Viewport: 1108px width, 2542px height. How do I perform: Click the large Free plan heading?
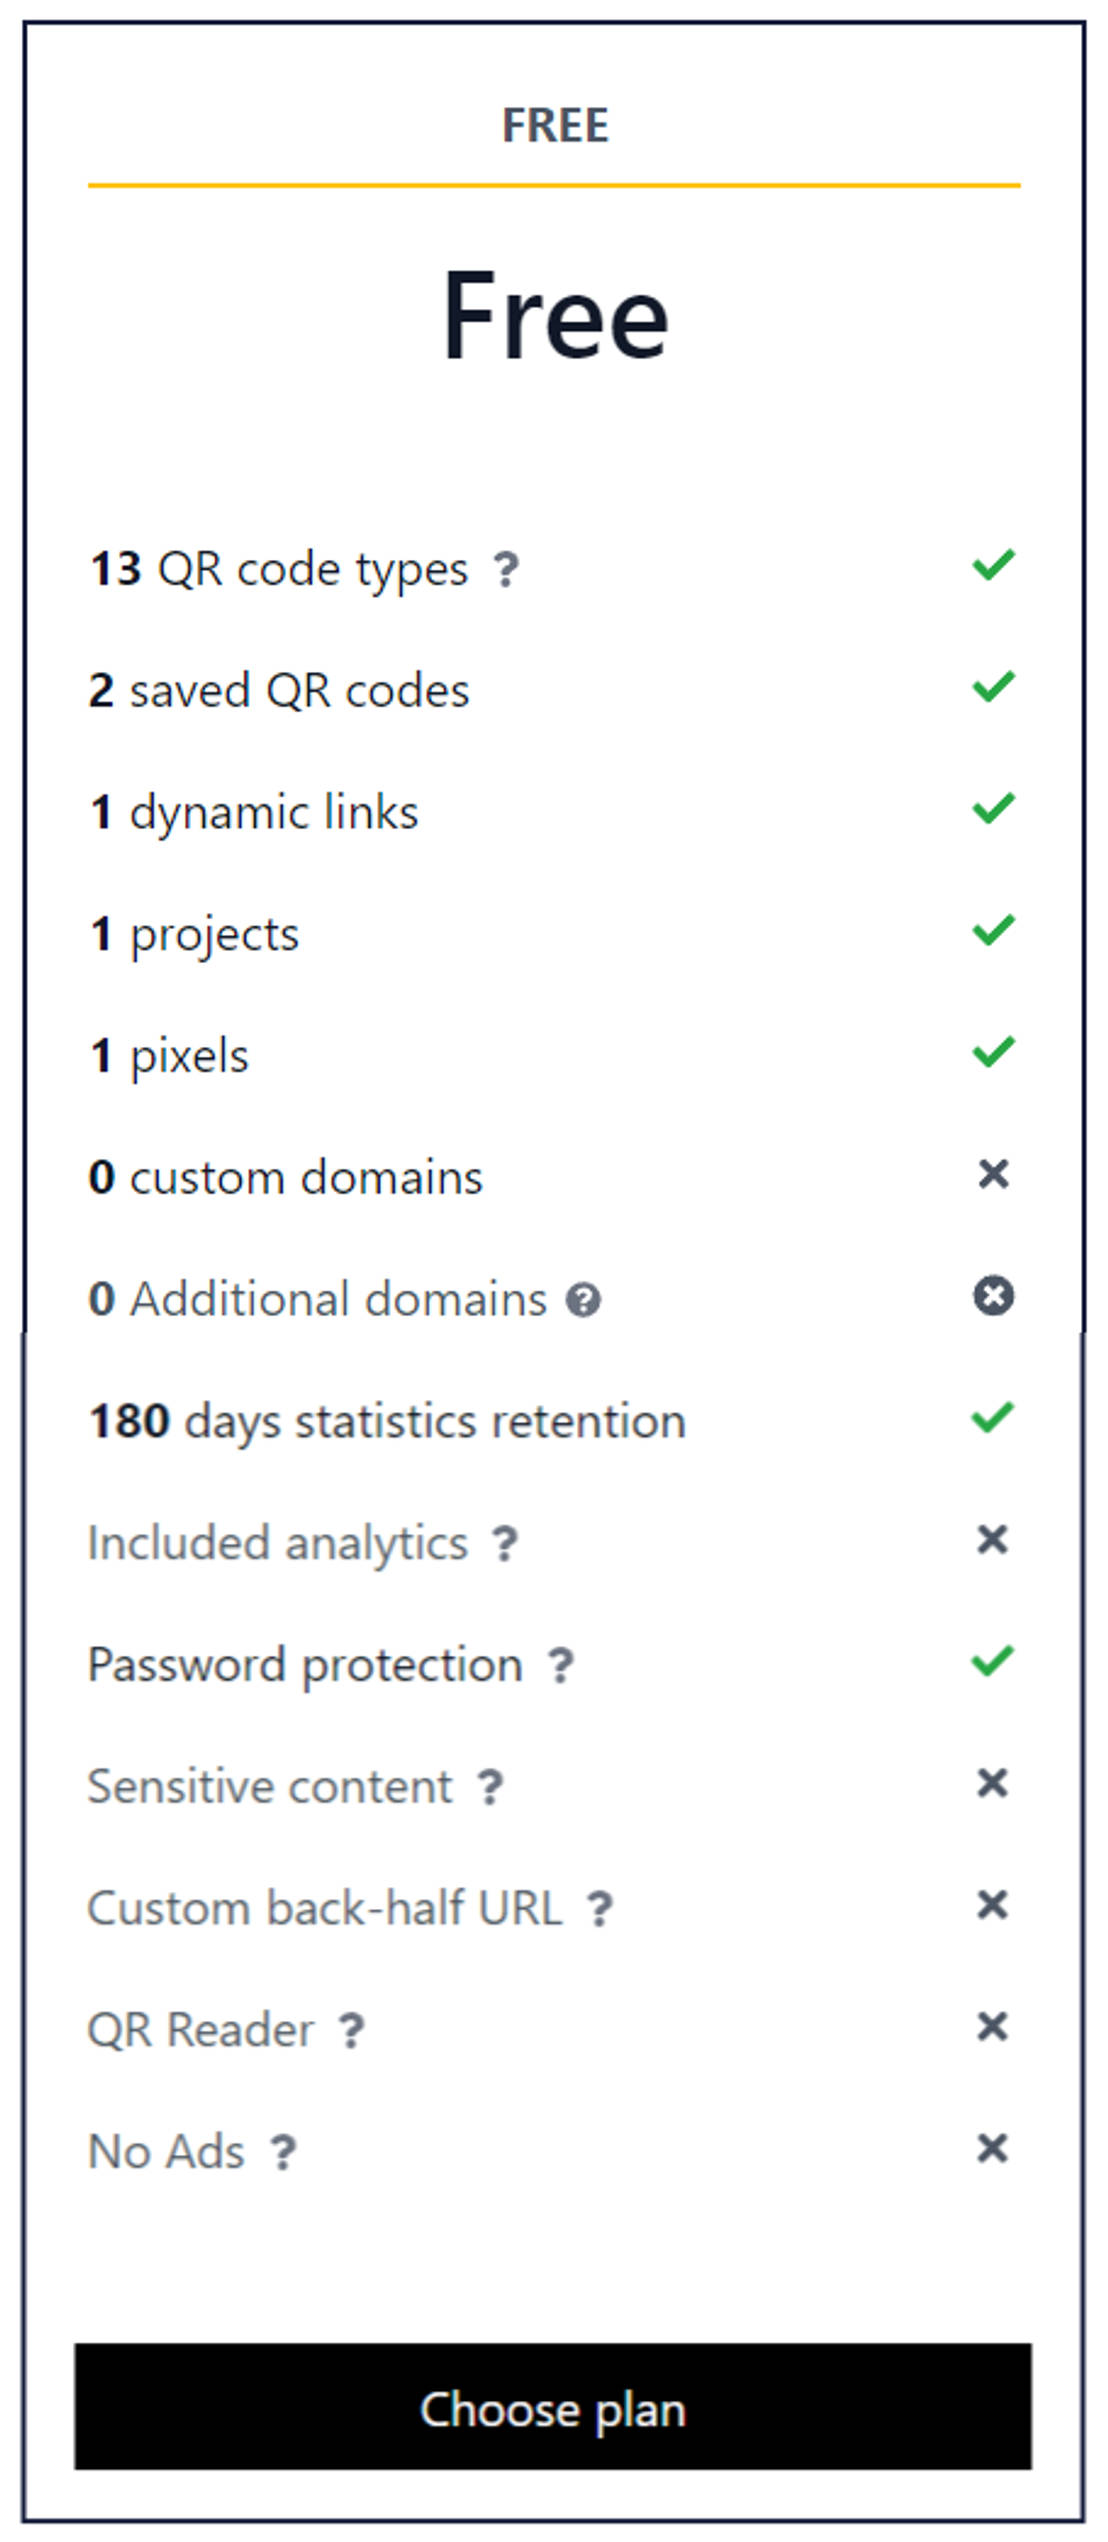click(555, 316)
